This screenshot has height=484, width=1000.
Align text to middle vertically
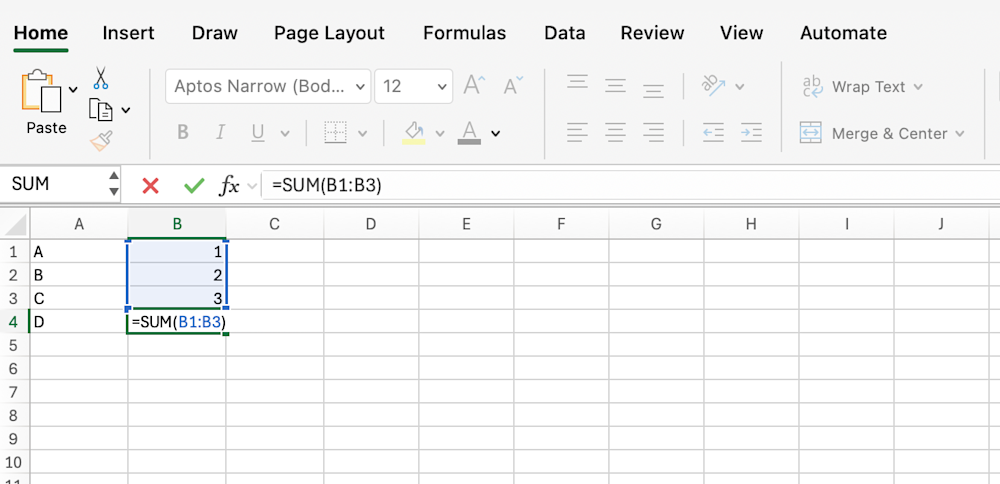tap(615, 85)
